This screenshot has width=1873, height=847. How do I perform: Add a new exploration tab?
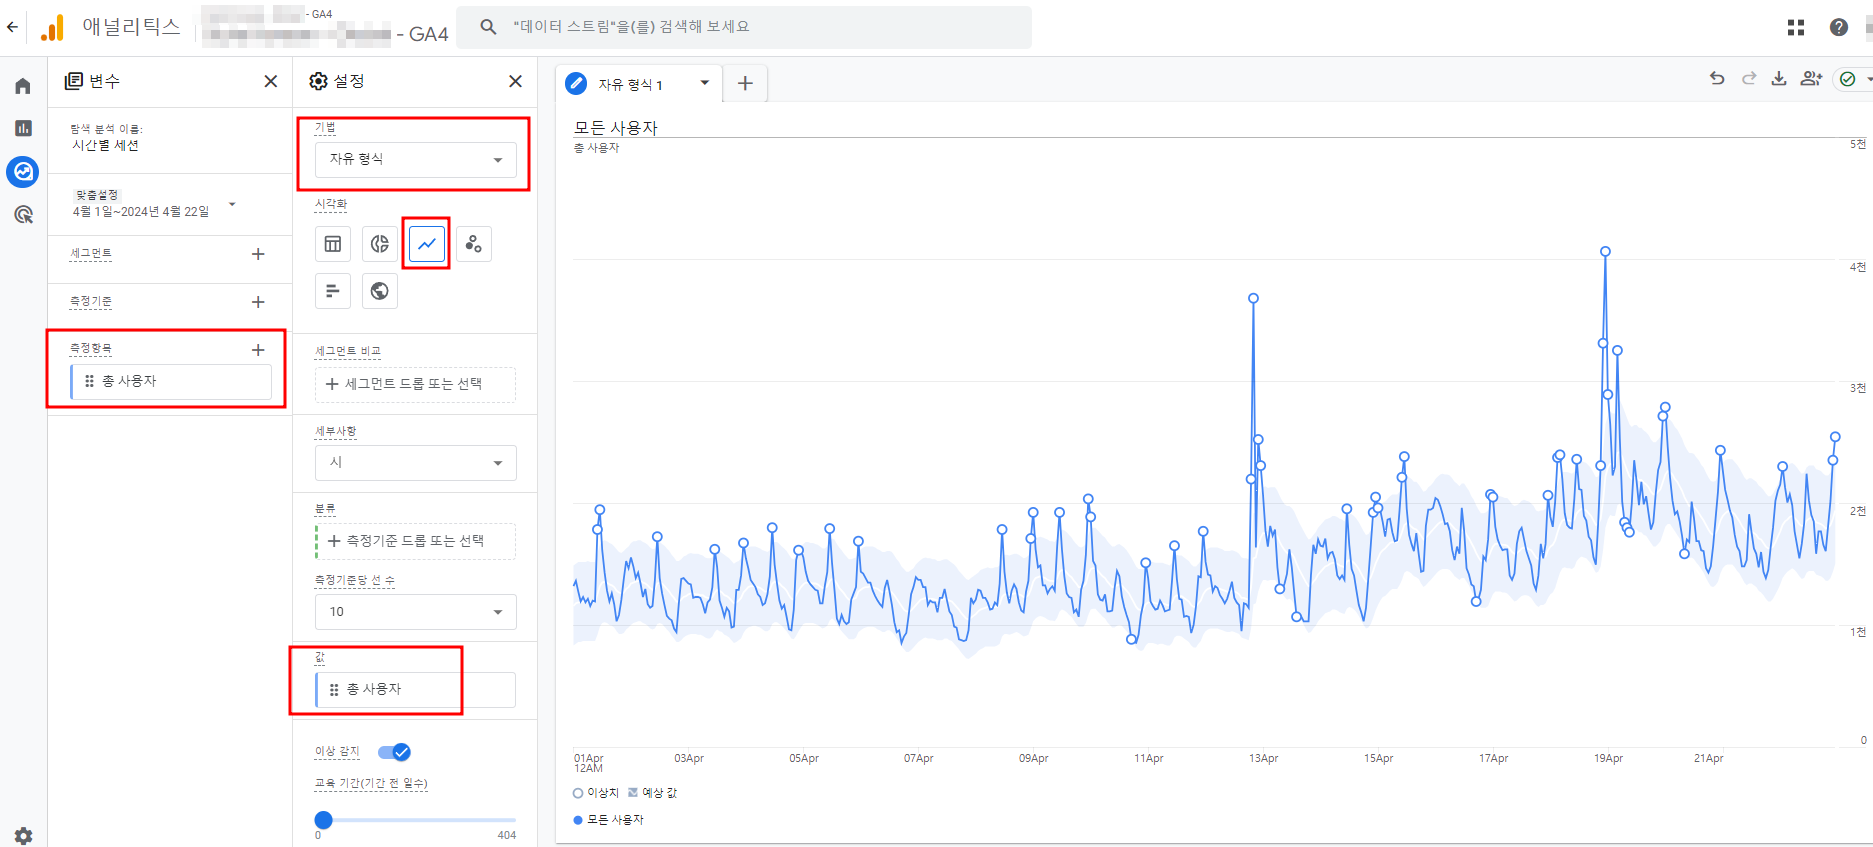pyautogui.click(x=745, y=83)
